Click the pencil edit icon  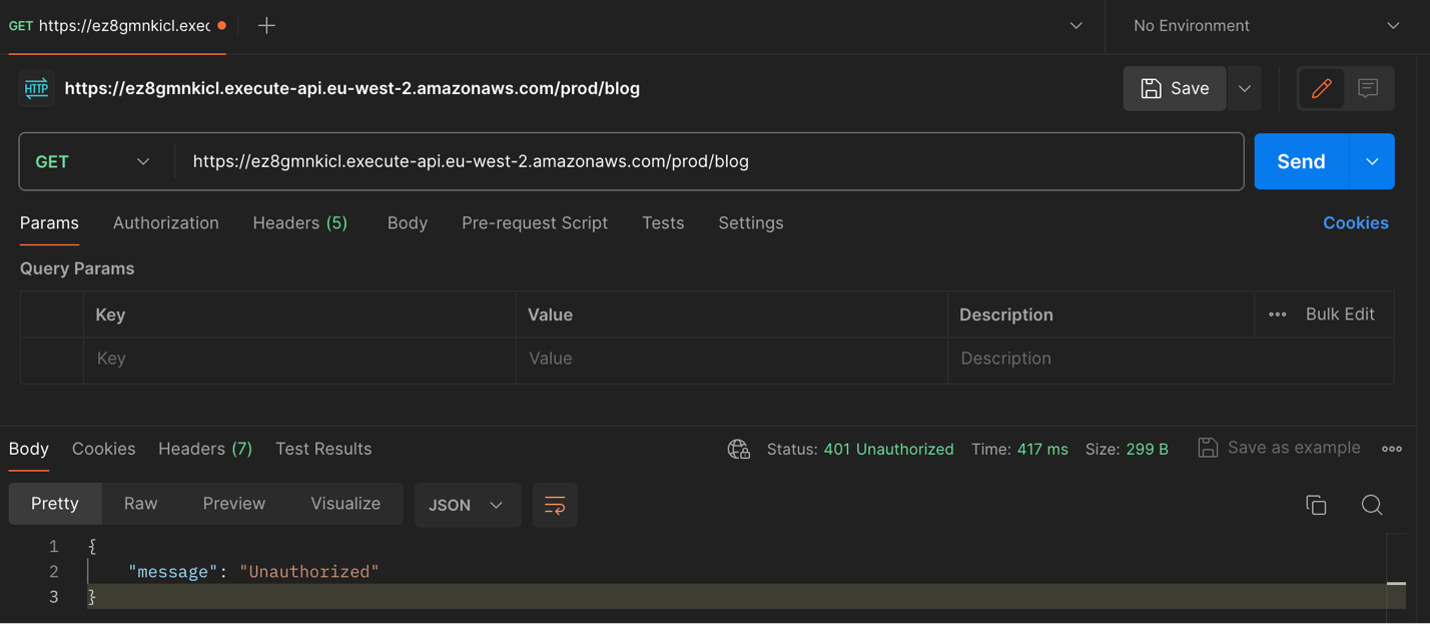coord(1321,88)
